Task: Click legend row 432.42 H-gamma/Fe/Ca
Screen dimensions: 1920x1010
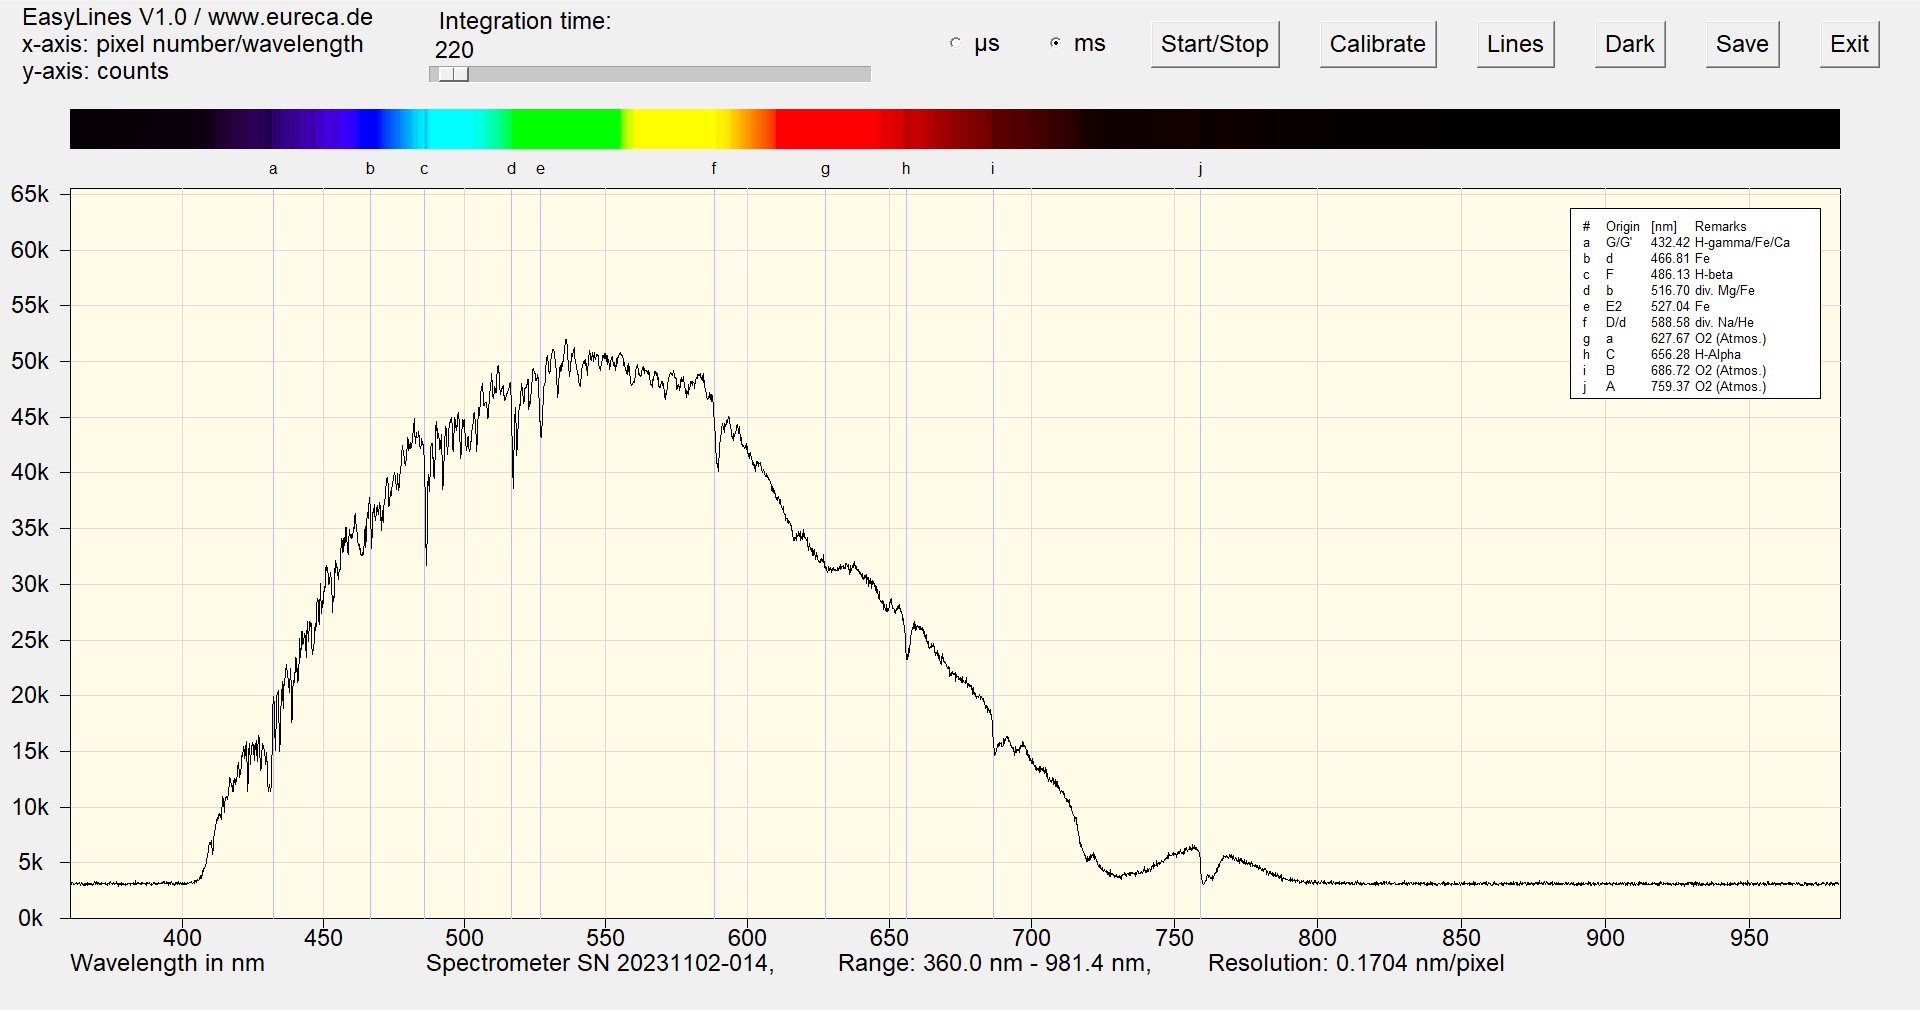Action: 1686,243
